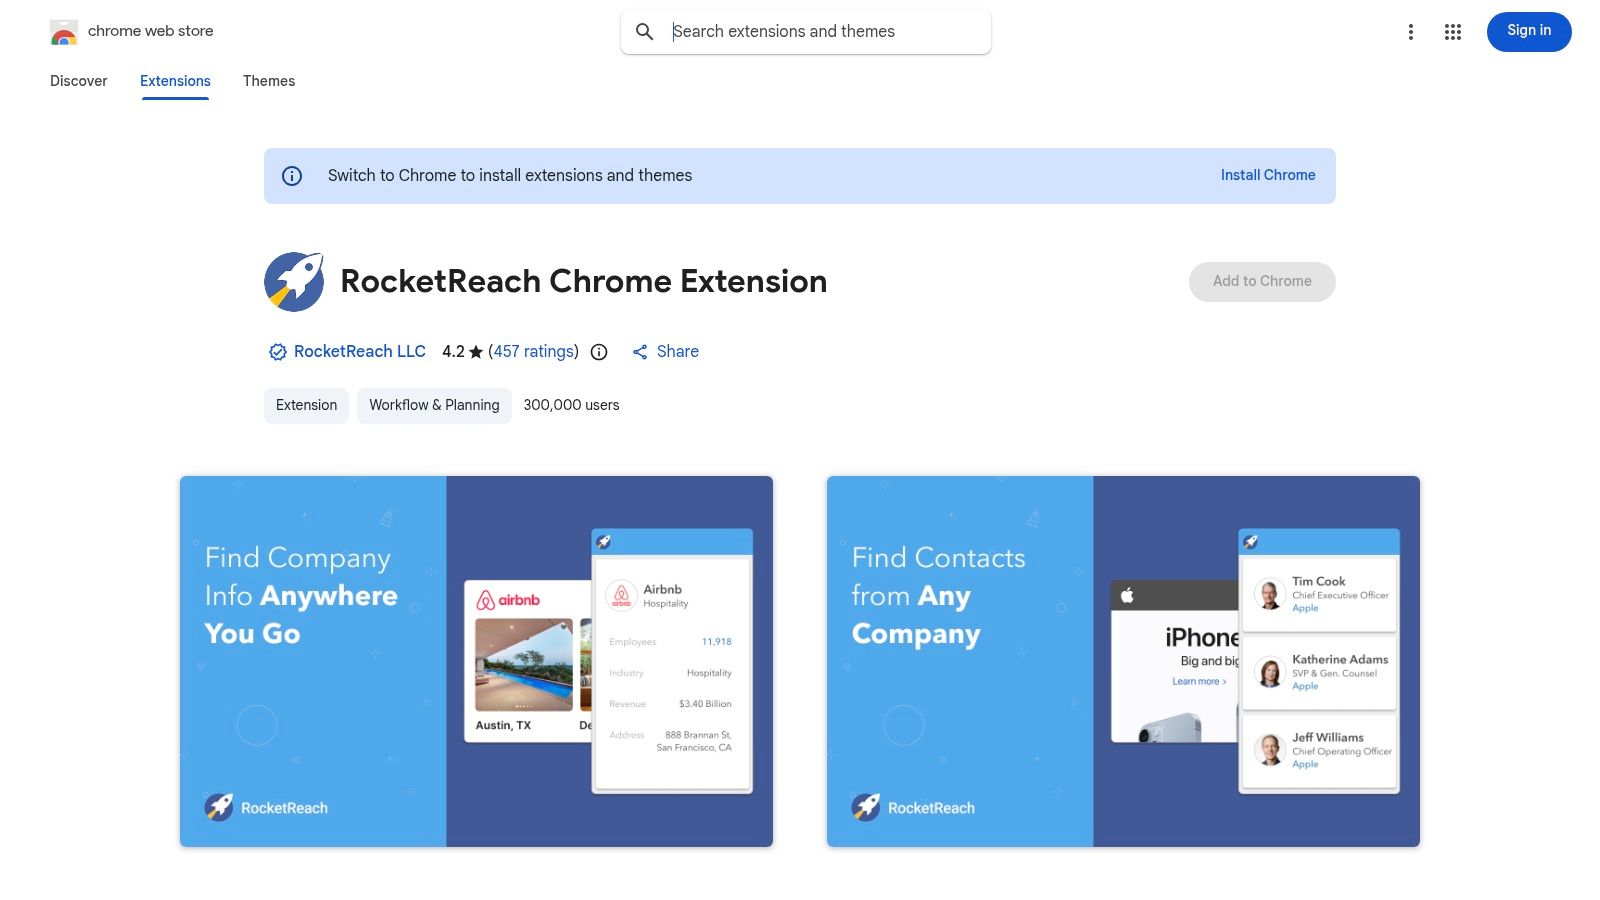
Task: Click the 300,000 users text
Action: [x=572, y=405]
